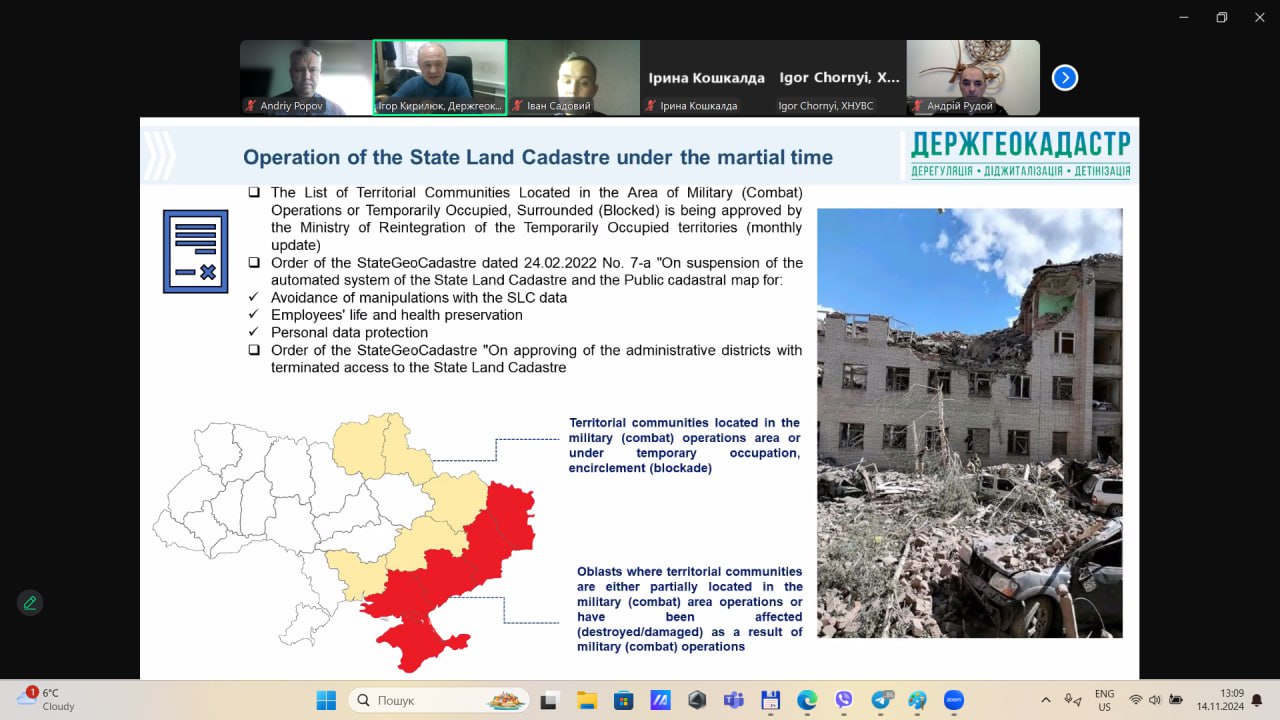This screenshot has width=1280, height=720.
Task: Open Microsoft Edge from the taskbar
Action: (x=807, y=700)
